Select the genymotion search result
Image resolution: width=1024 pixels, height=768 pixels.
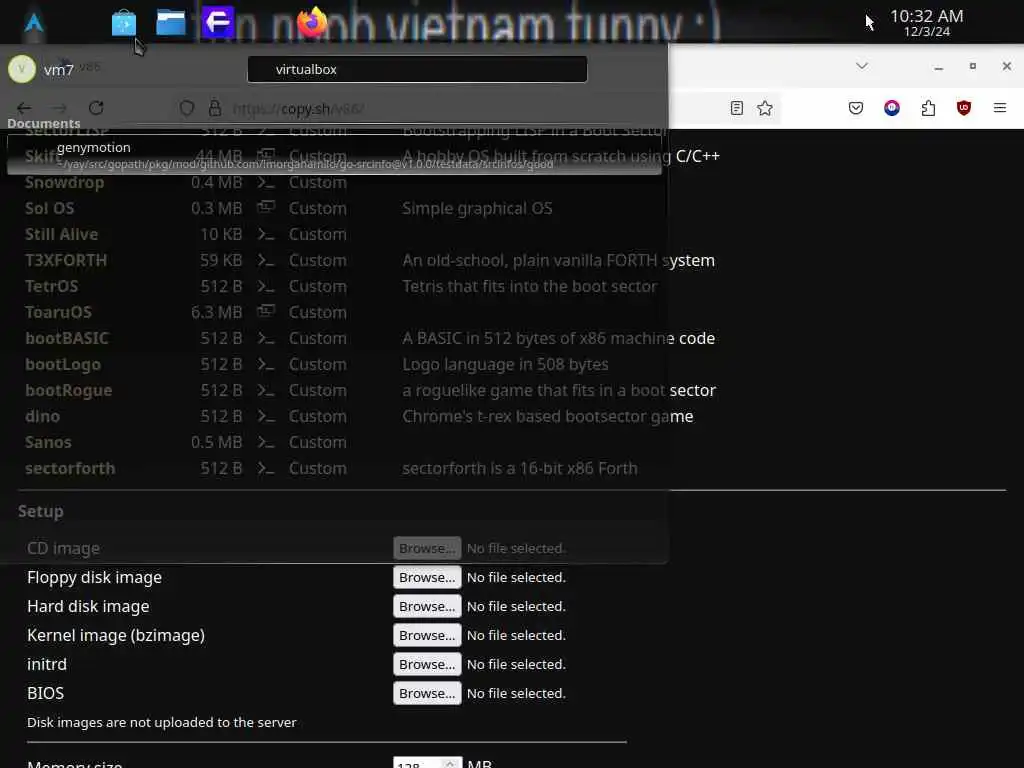coord(334,155)
